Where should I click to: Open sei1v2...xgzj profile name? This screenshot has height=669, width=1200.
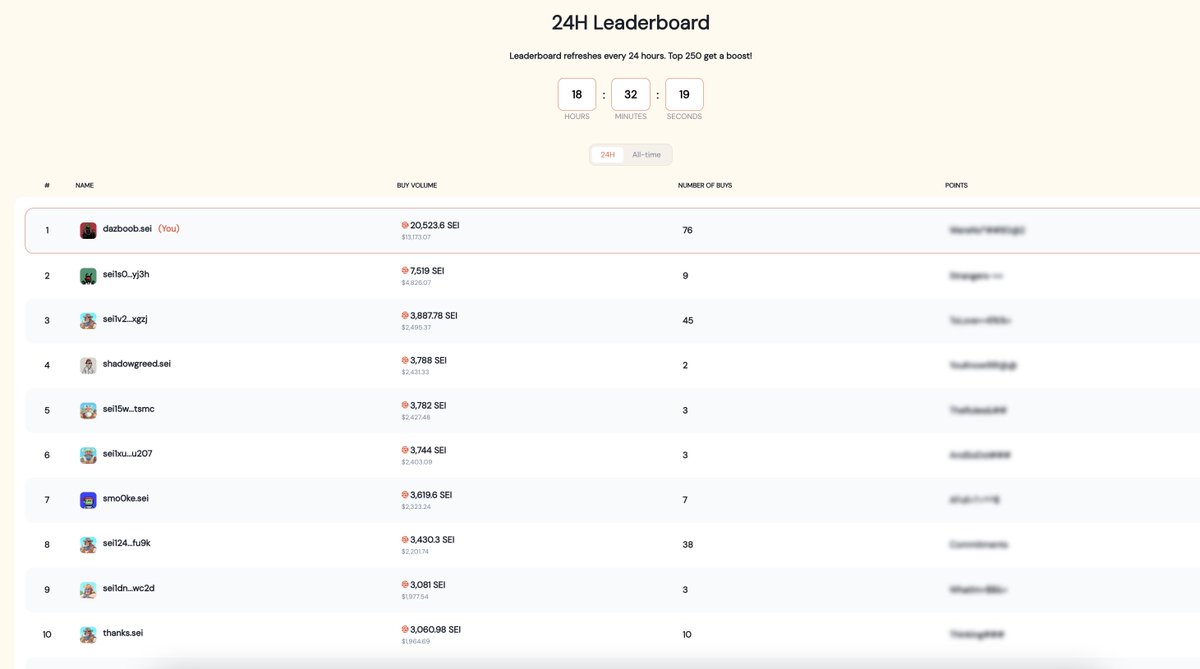(125, 319)
